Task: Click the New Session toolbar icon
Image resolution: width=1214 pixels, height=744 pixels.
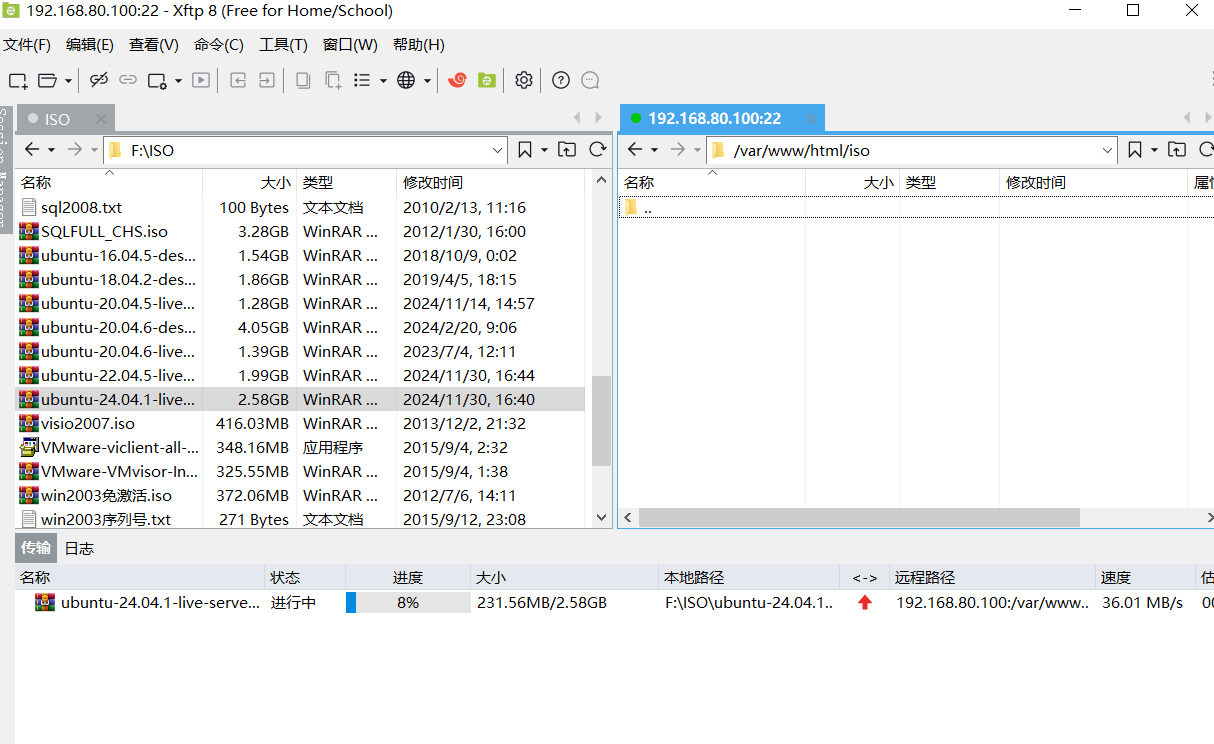Action: 18,80
